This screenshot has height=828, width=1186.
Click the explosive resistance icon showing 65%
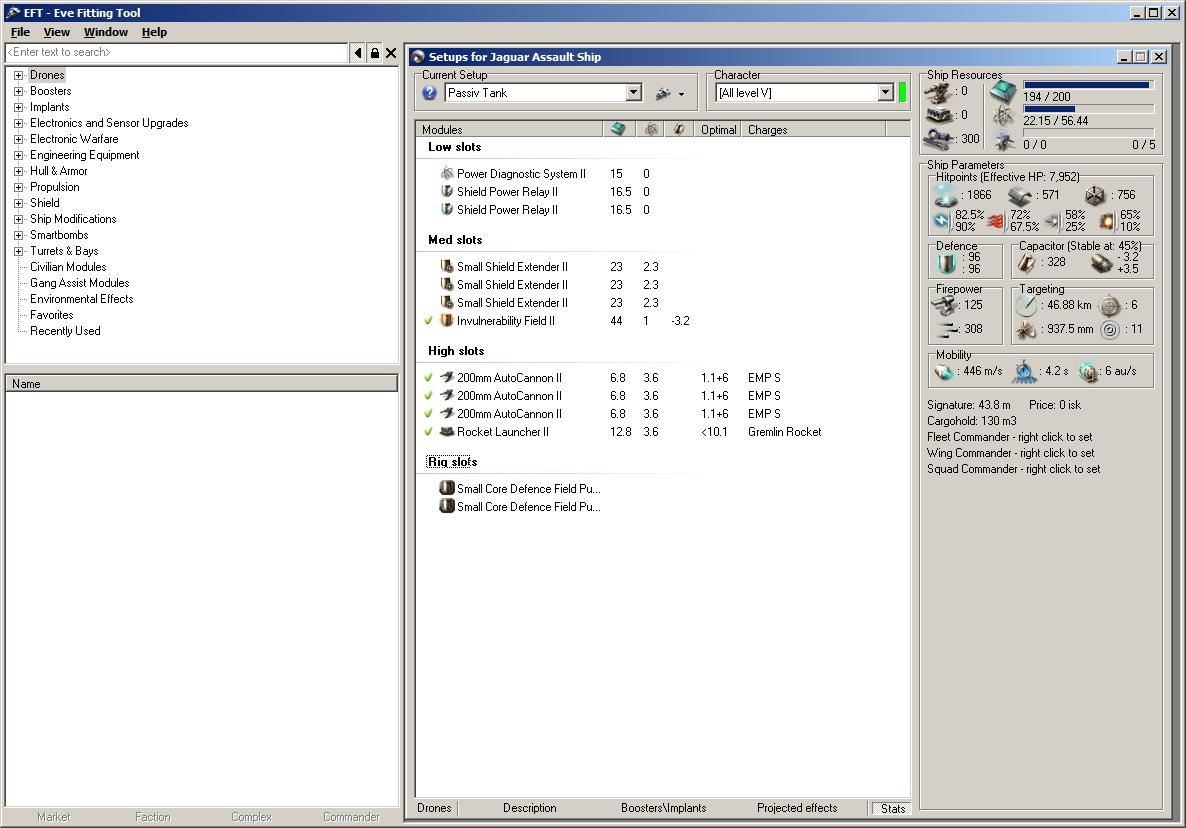1107,221
